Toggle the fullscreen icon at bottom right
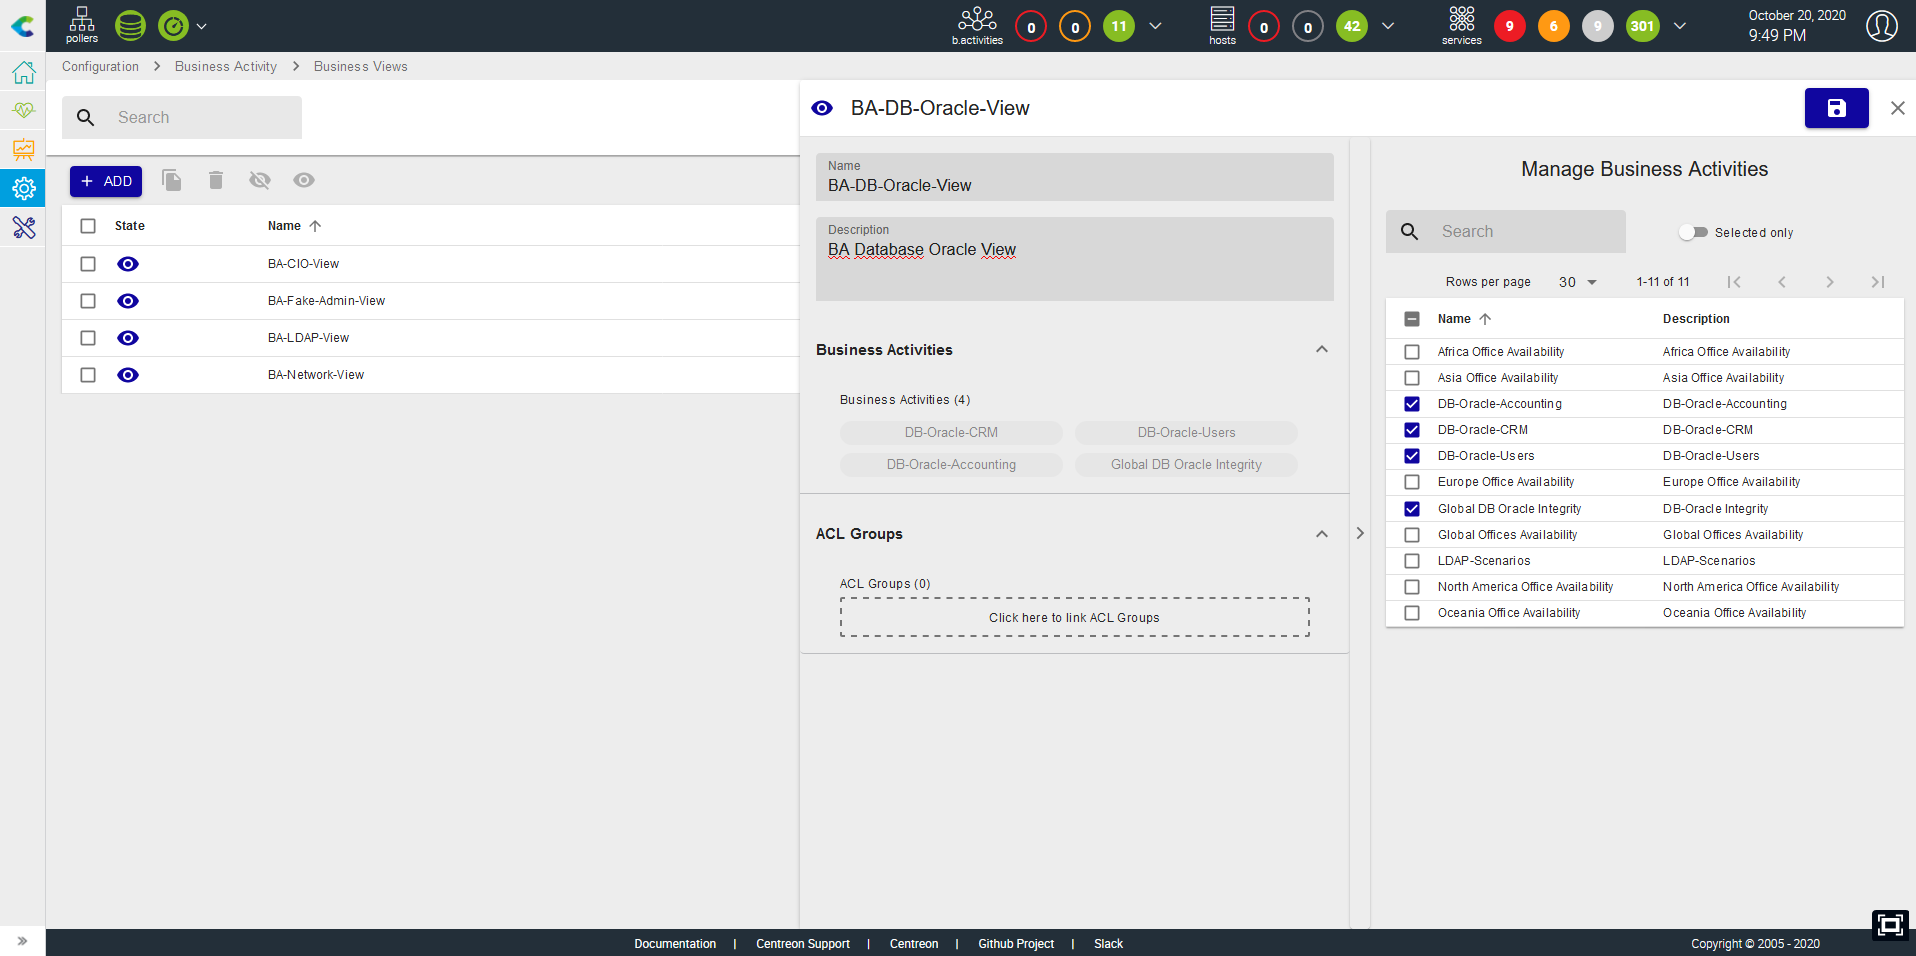Image resolution: width=1916 pixels, height=956 pixels. [x=1890, y=925]
